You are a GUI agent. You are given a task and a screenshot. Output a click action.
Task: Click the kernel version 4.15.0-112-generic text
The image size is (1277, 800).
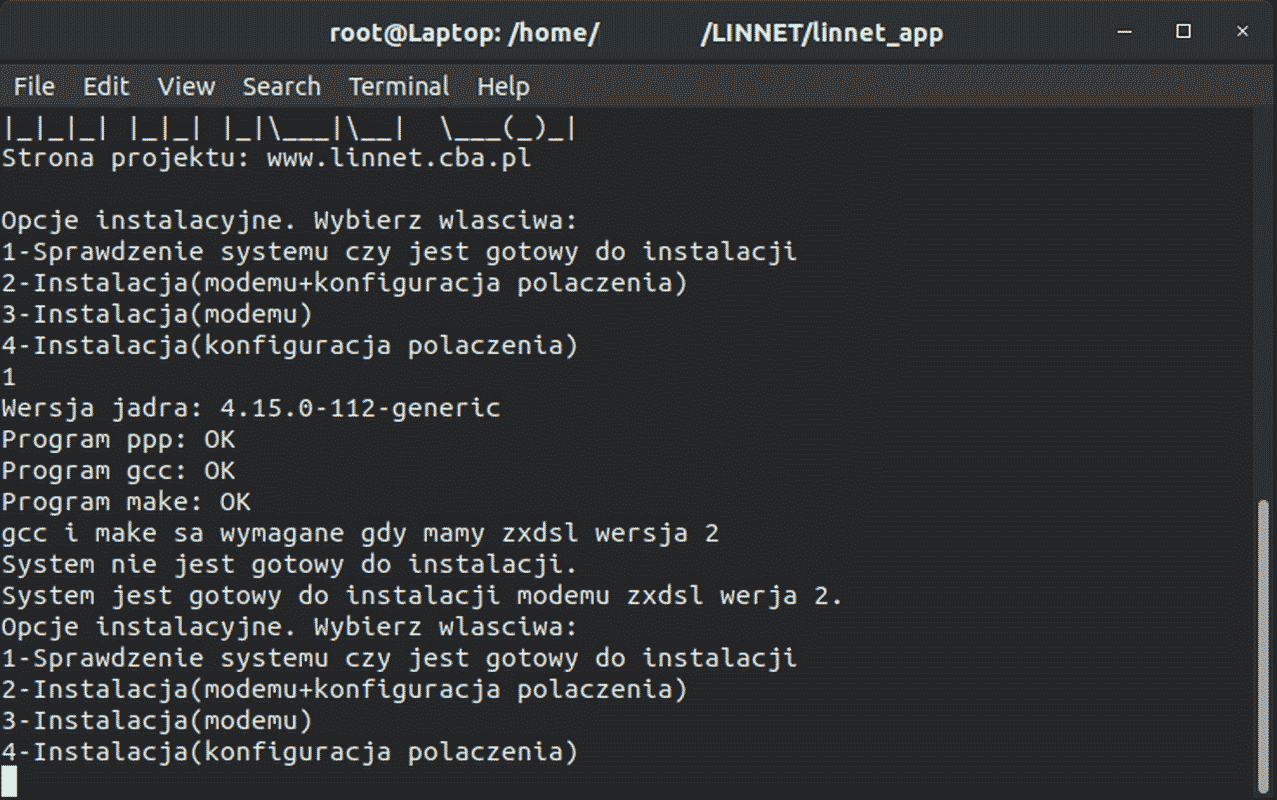pos(359,408)
